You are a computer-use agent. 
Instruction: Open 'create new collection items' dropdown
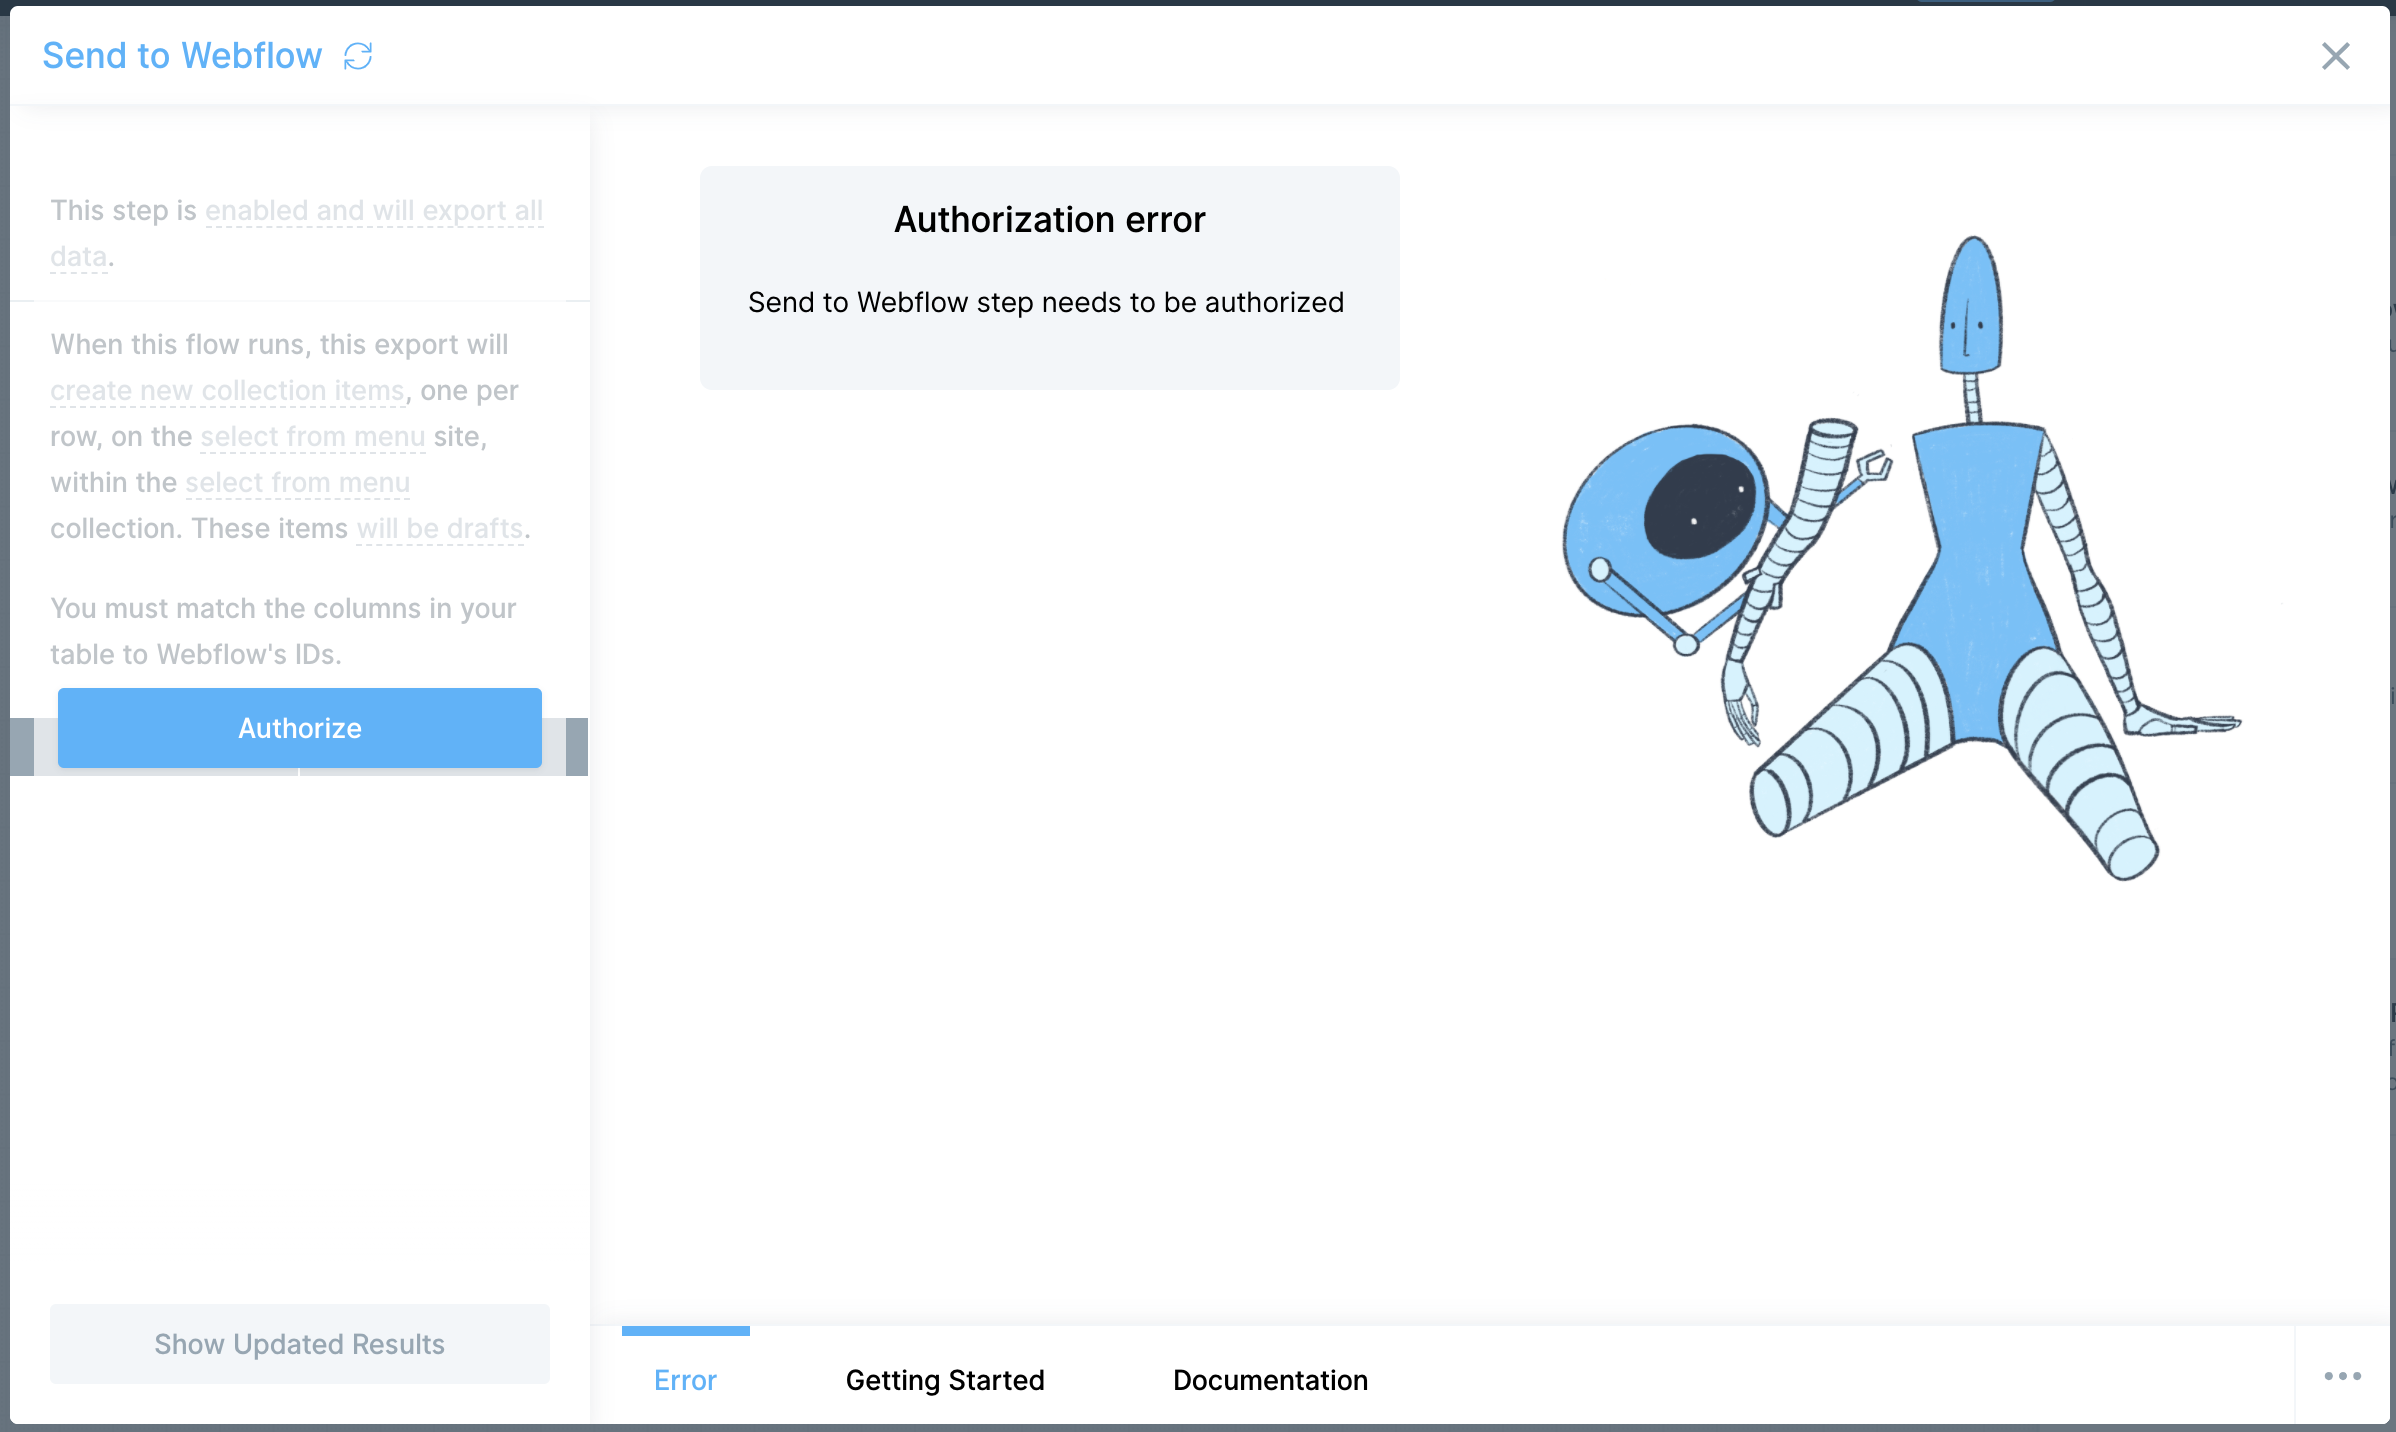tap(228, 391)
